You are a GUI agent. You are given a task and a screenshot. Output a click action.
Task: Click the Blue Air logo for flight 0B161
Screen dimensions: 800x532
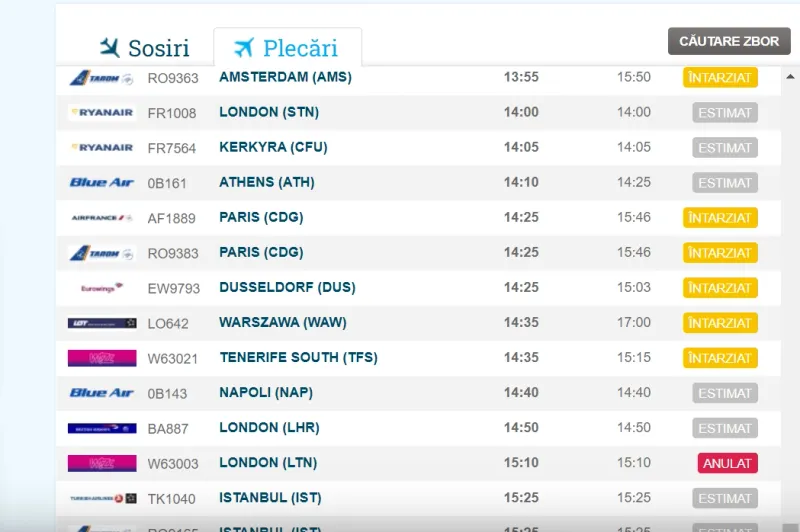point(102,183)
